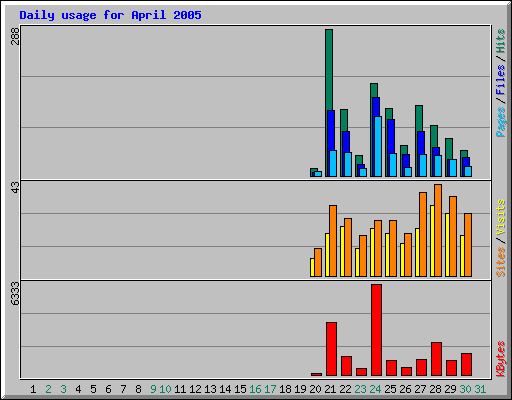
Task: Click green day label 30 on the x-axis
Action: [x=465, y=389]
